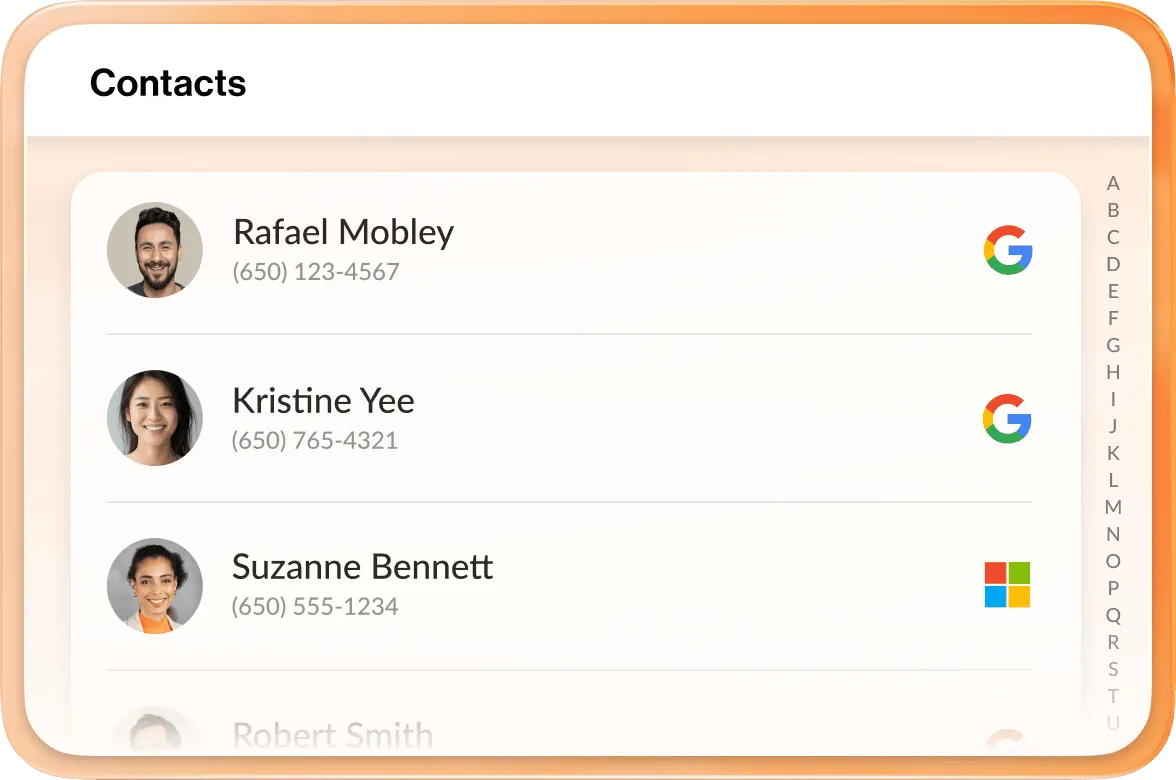Select Kristine Yee from the contact list
This screenshot has width=1176, height=780.
[323, 400]
